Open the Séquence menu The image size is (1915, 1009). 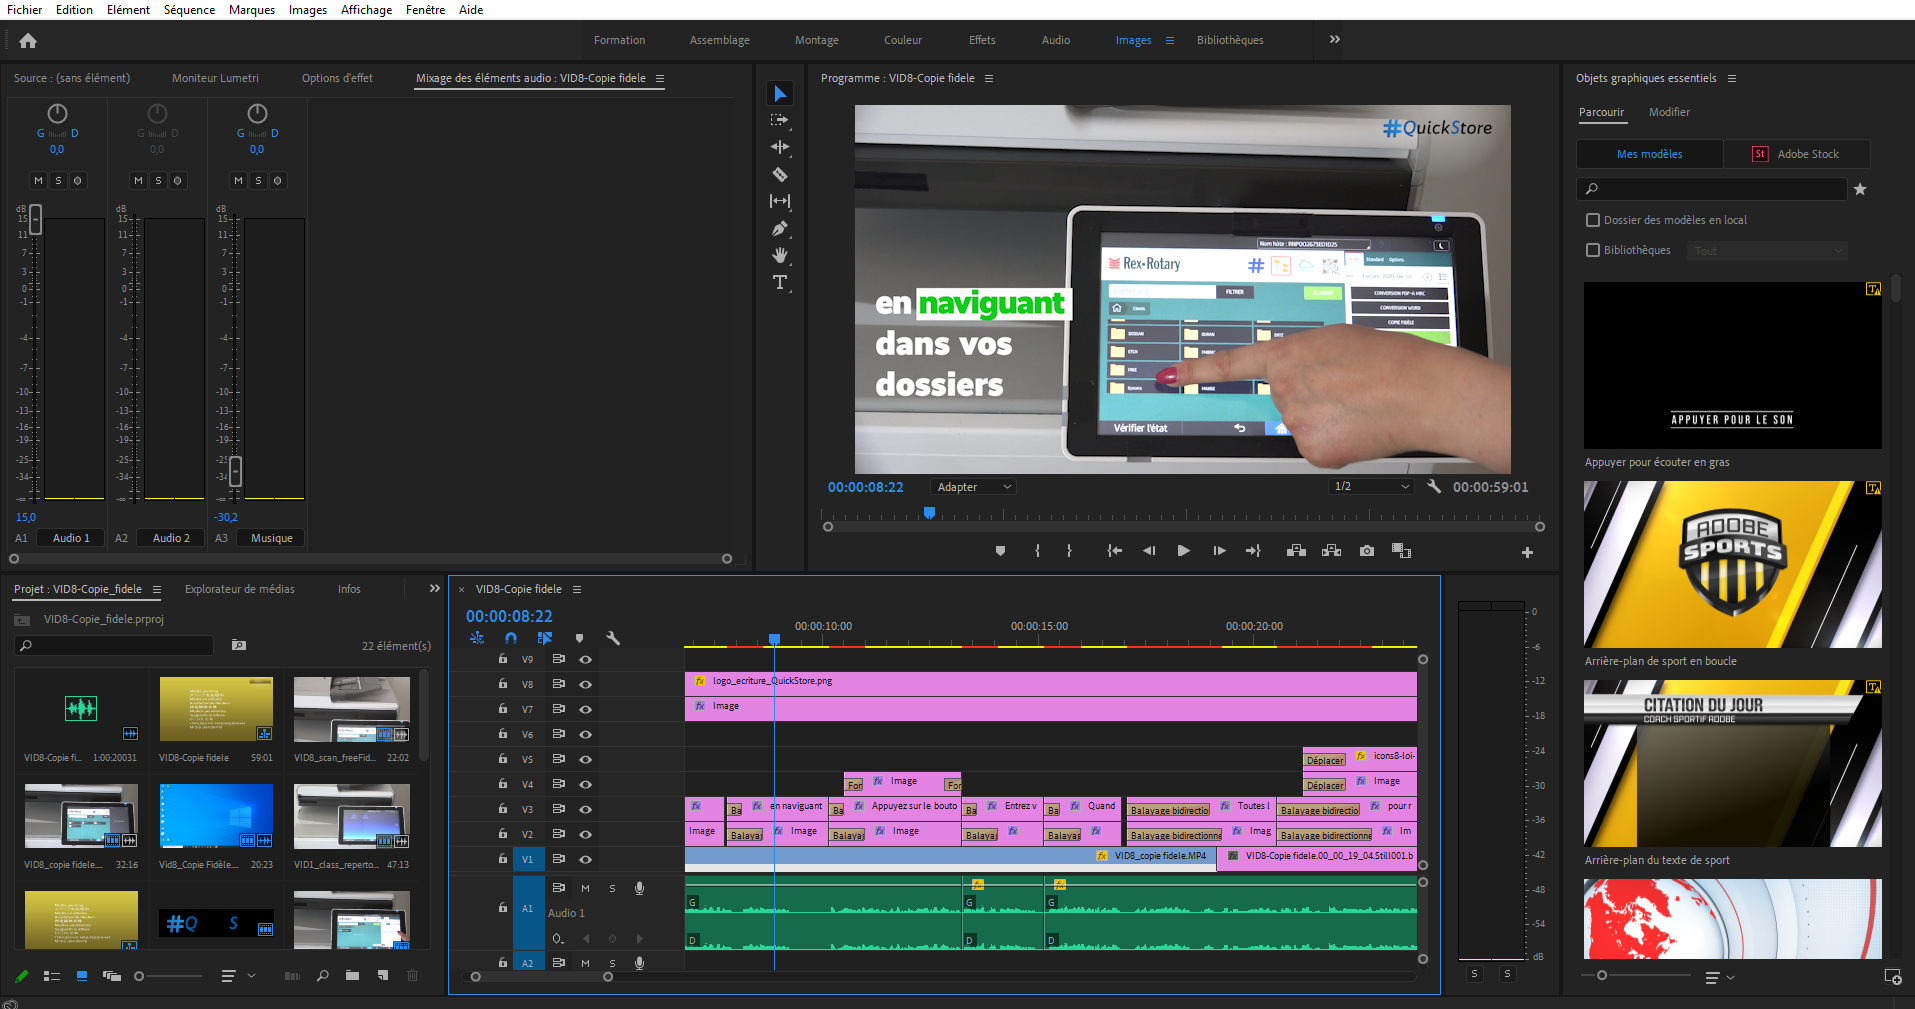click(x=189, y=10)
